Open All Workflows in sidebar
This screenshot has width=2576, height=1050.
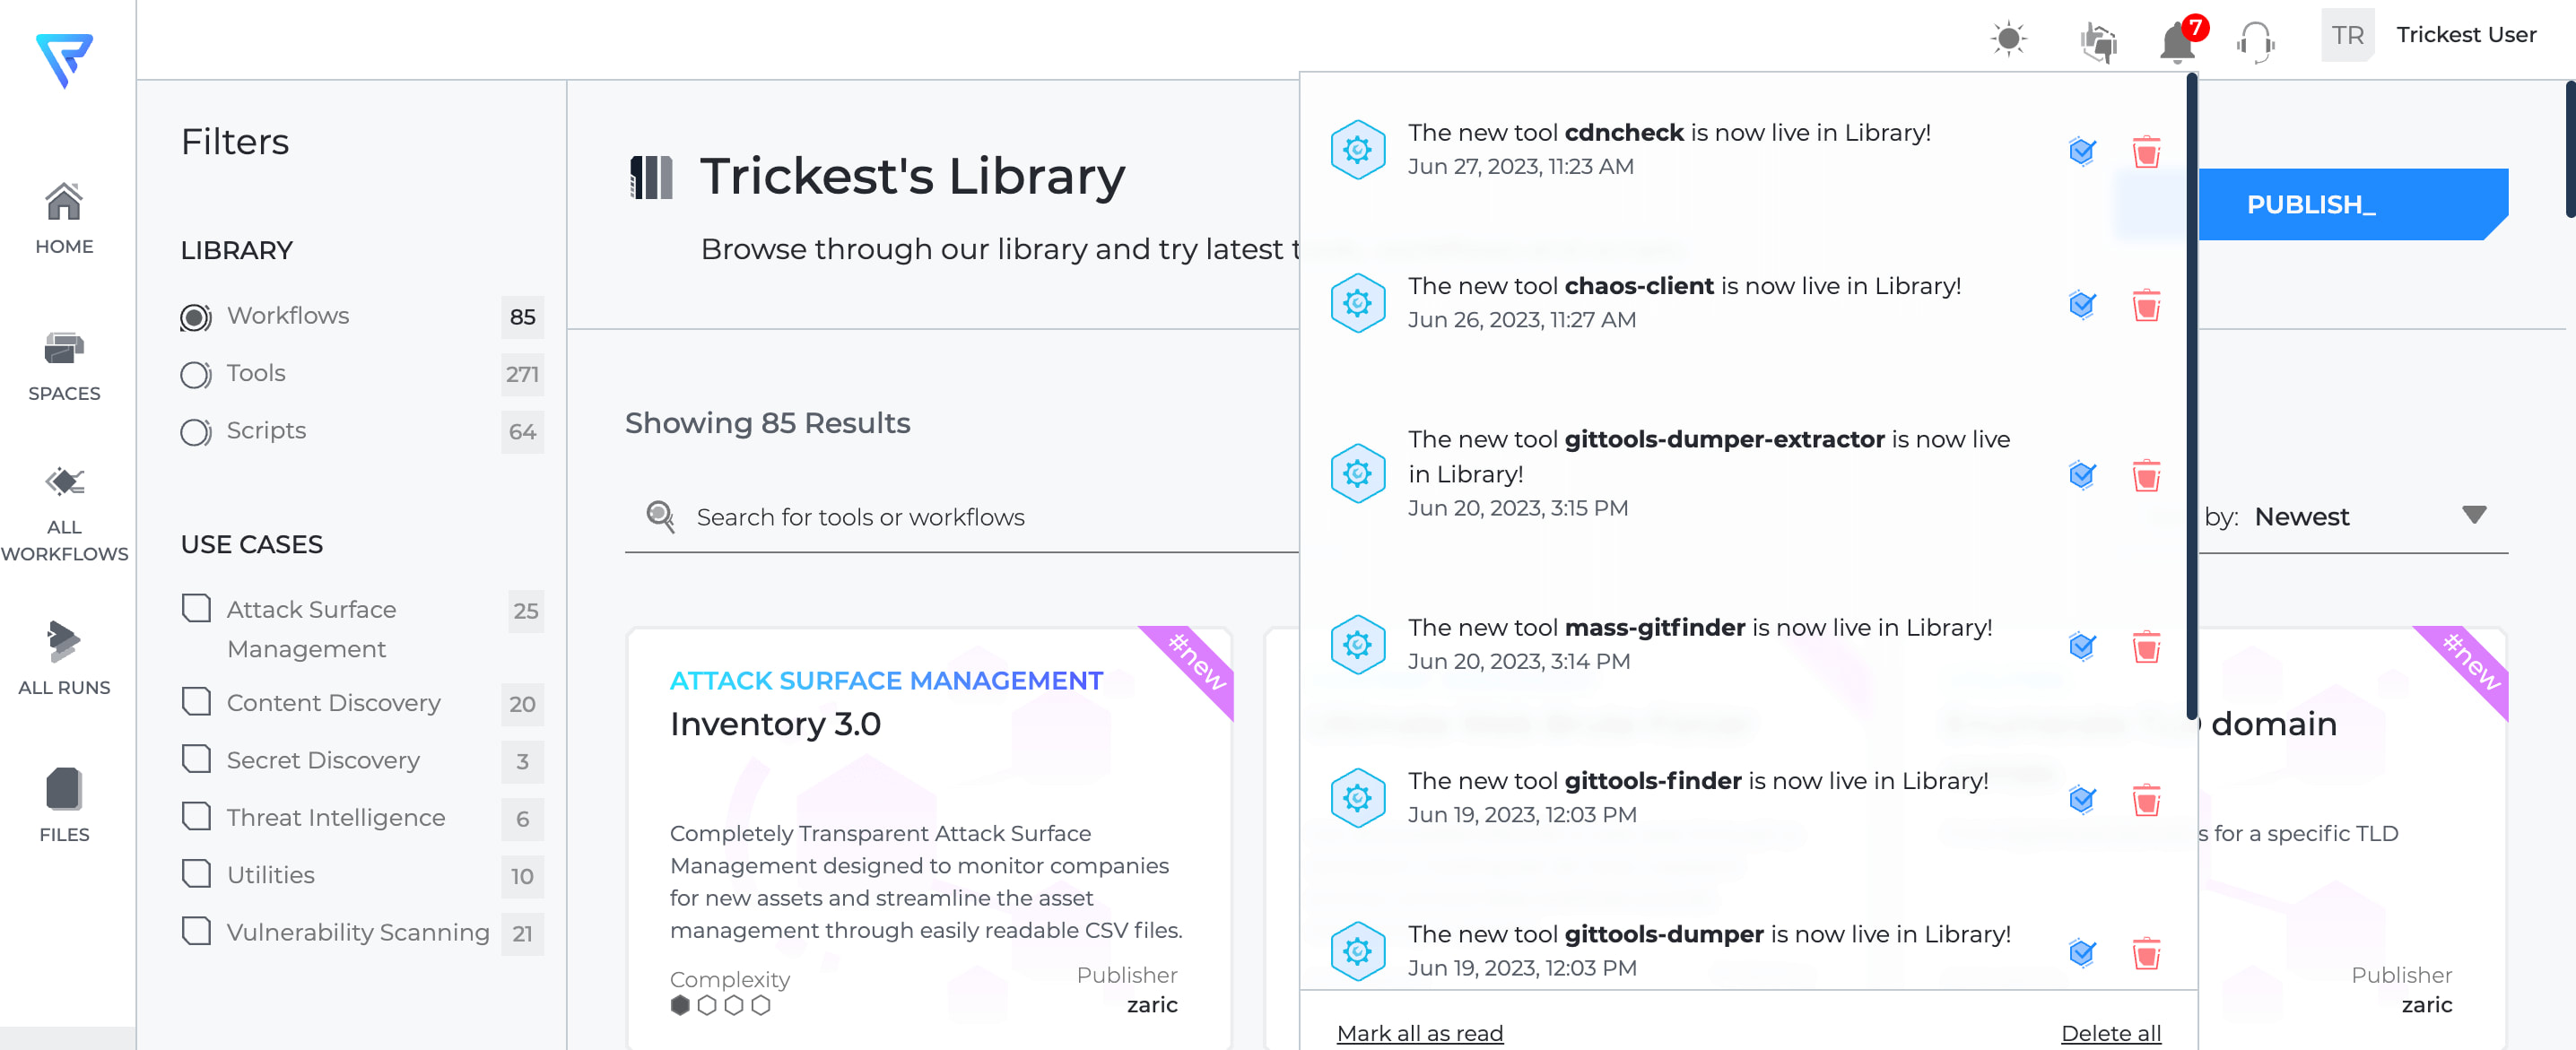64,513
